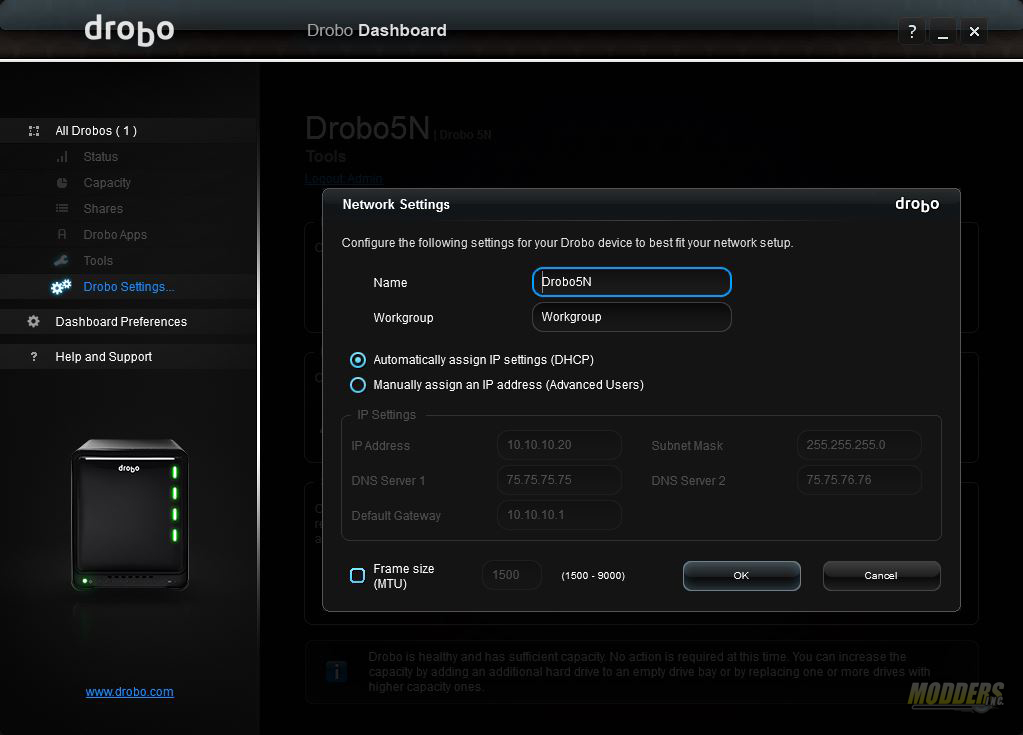Open All Drobos in the sidebar

pyautogui.click(x=96, y=131)
